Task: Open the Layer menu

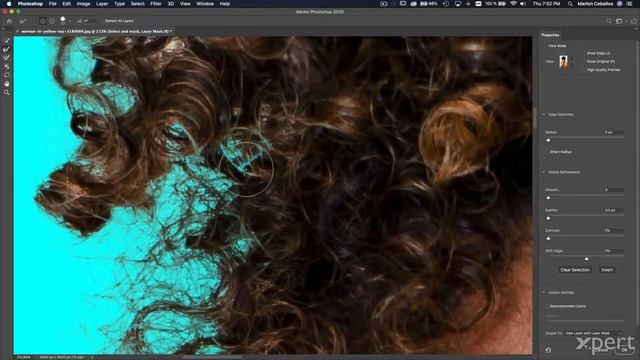Action: click(x=102, y=4)
